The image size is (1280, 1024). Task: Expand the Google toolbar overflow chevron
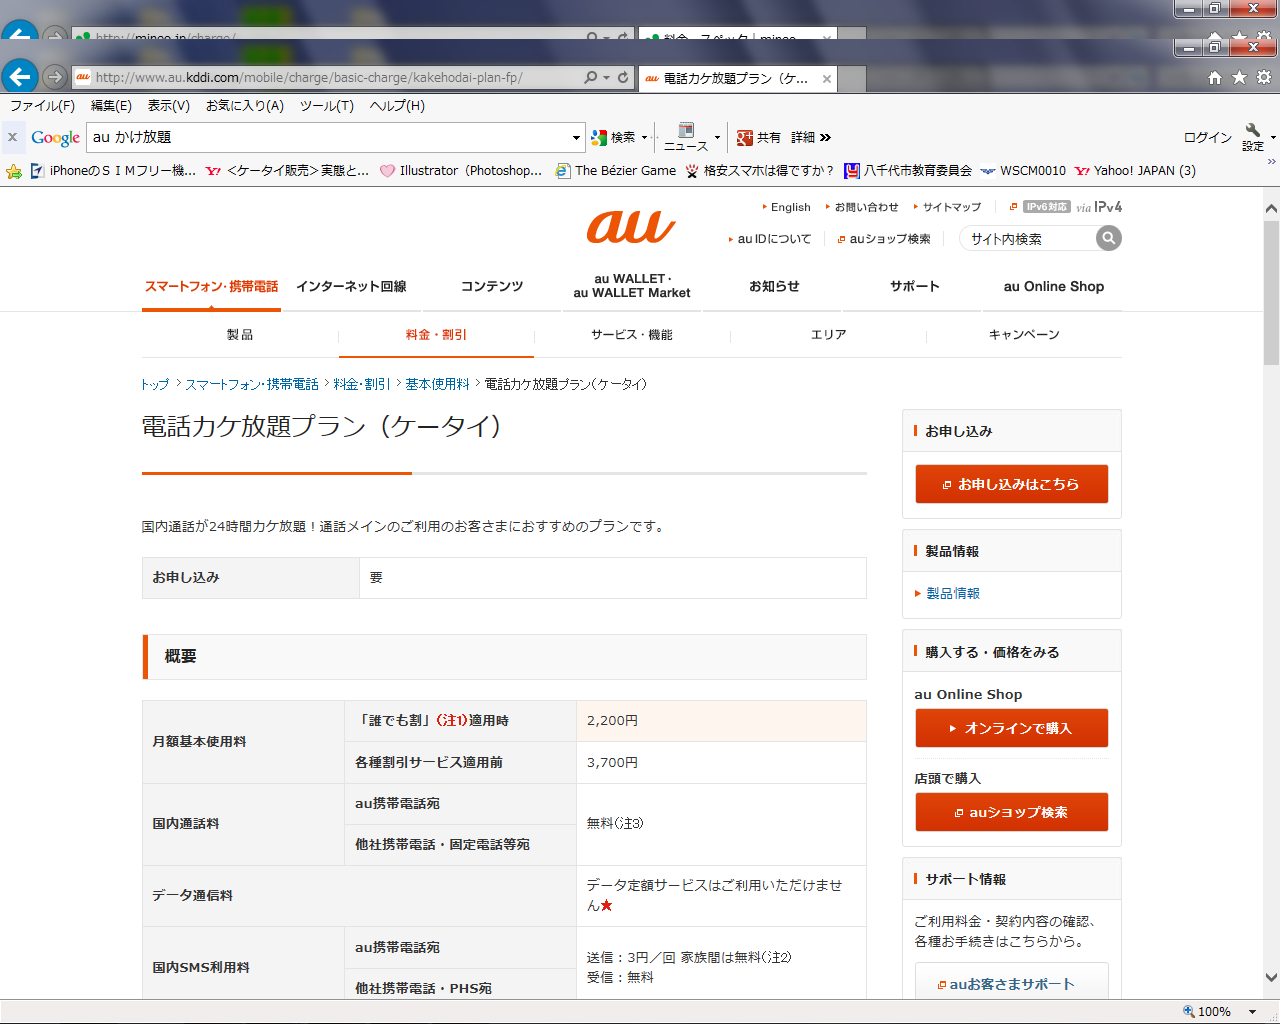coord(825,137)
